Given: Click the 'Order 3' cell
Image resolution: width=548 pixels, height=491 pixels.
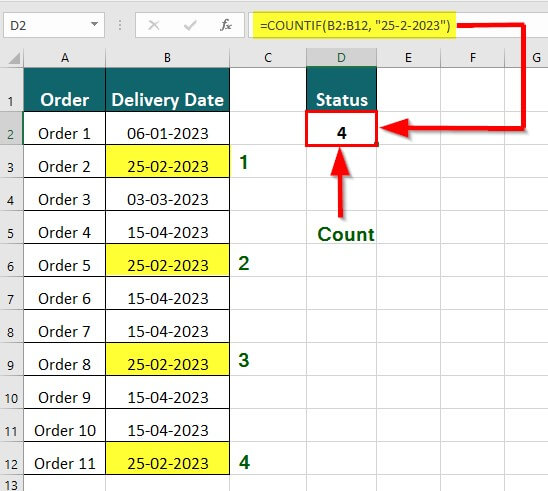Looking at the screenshot, I should tap(64, 194).
